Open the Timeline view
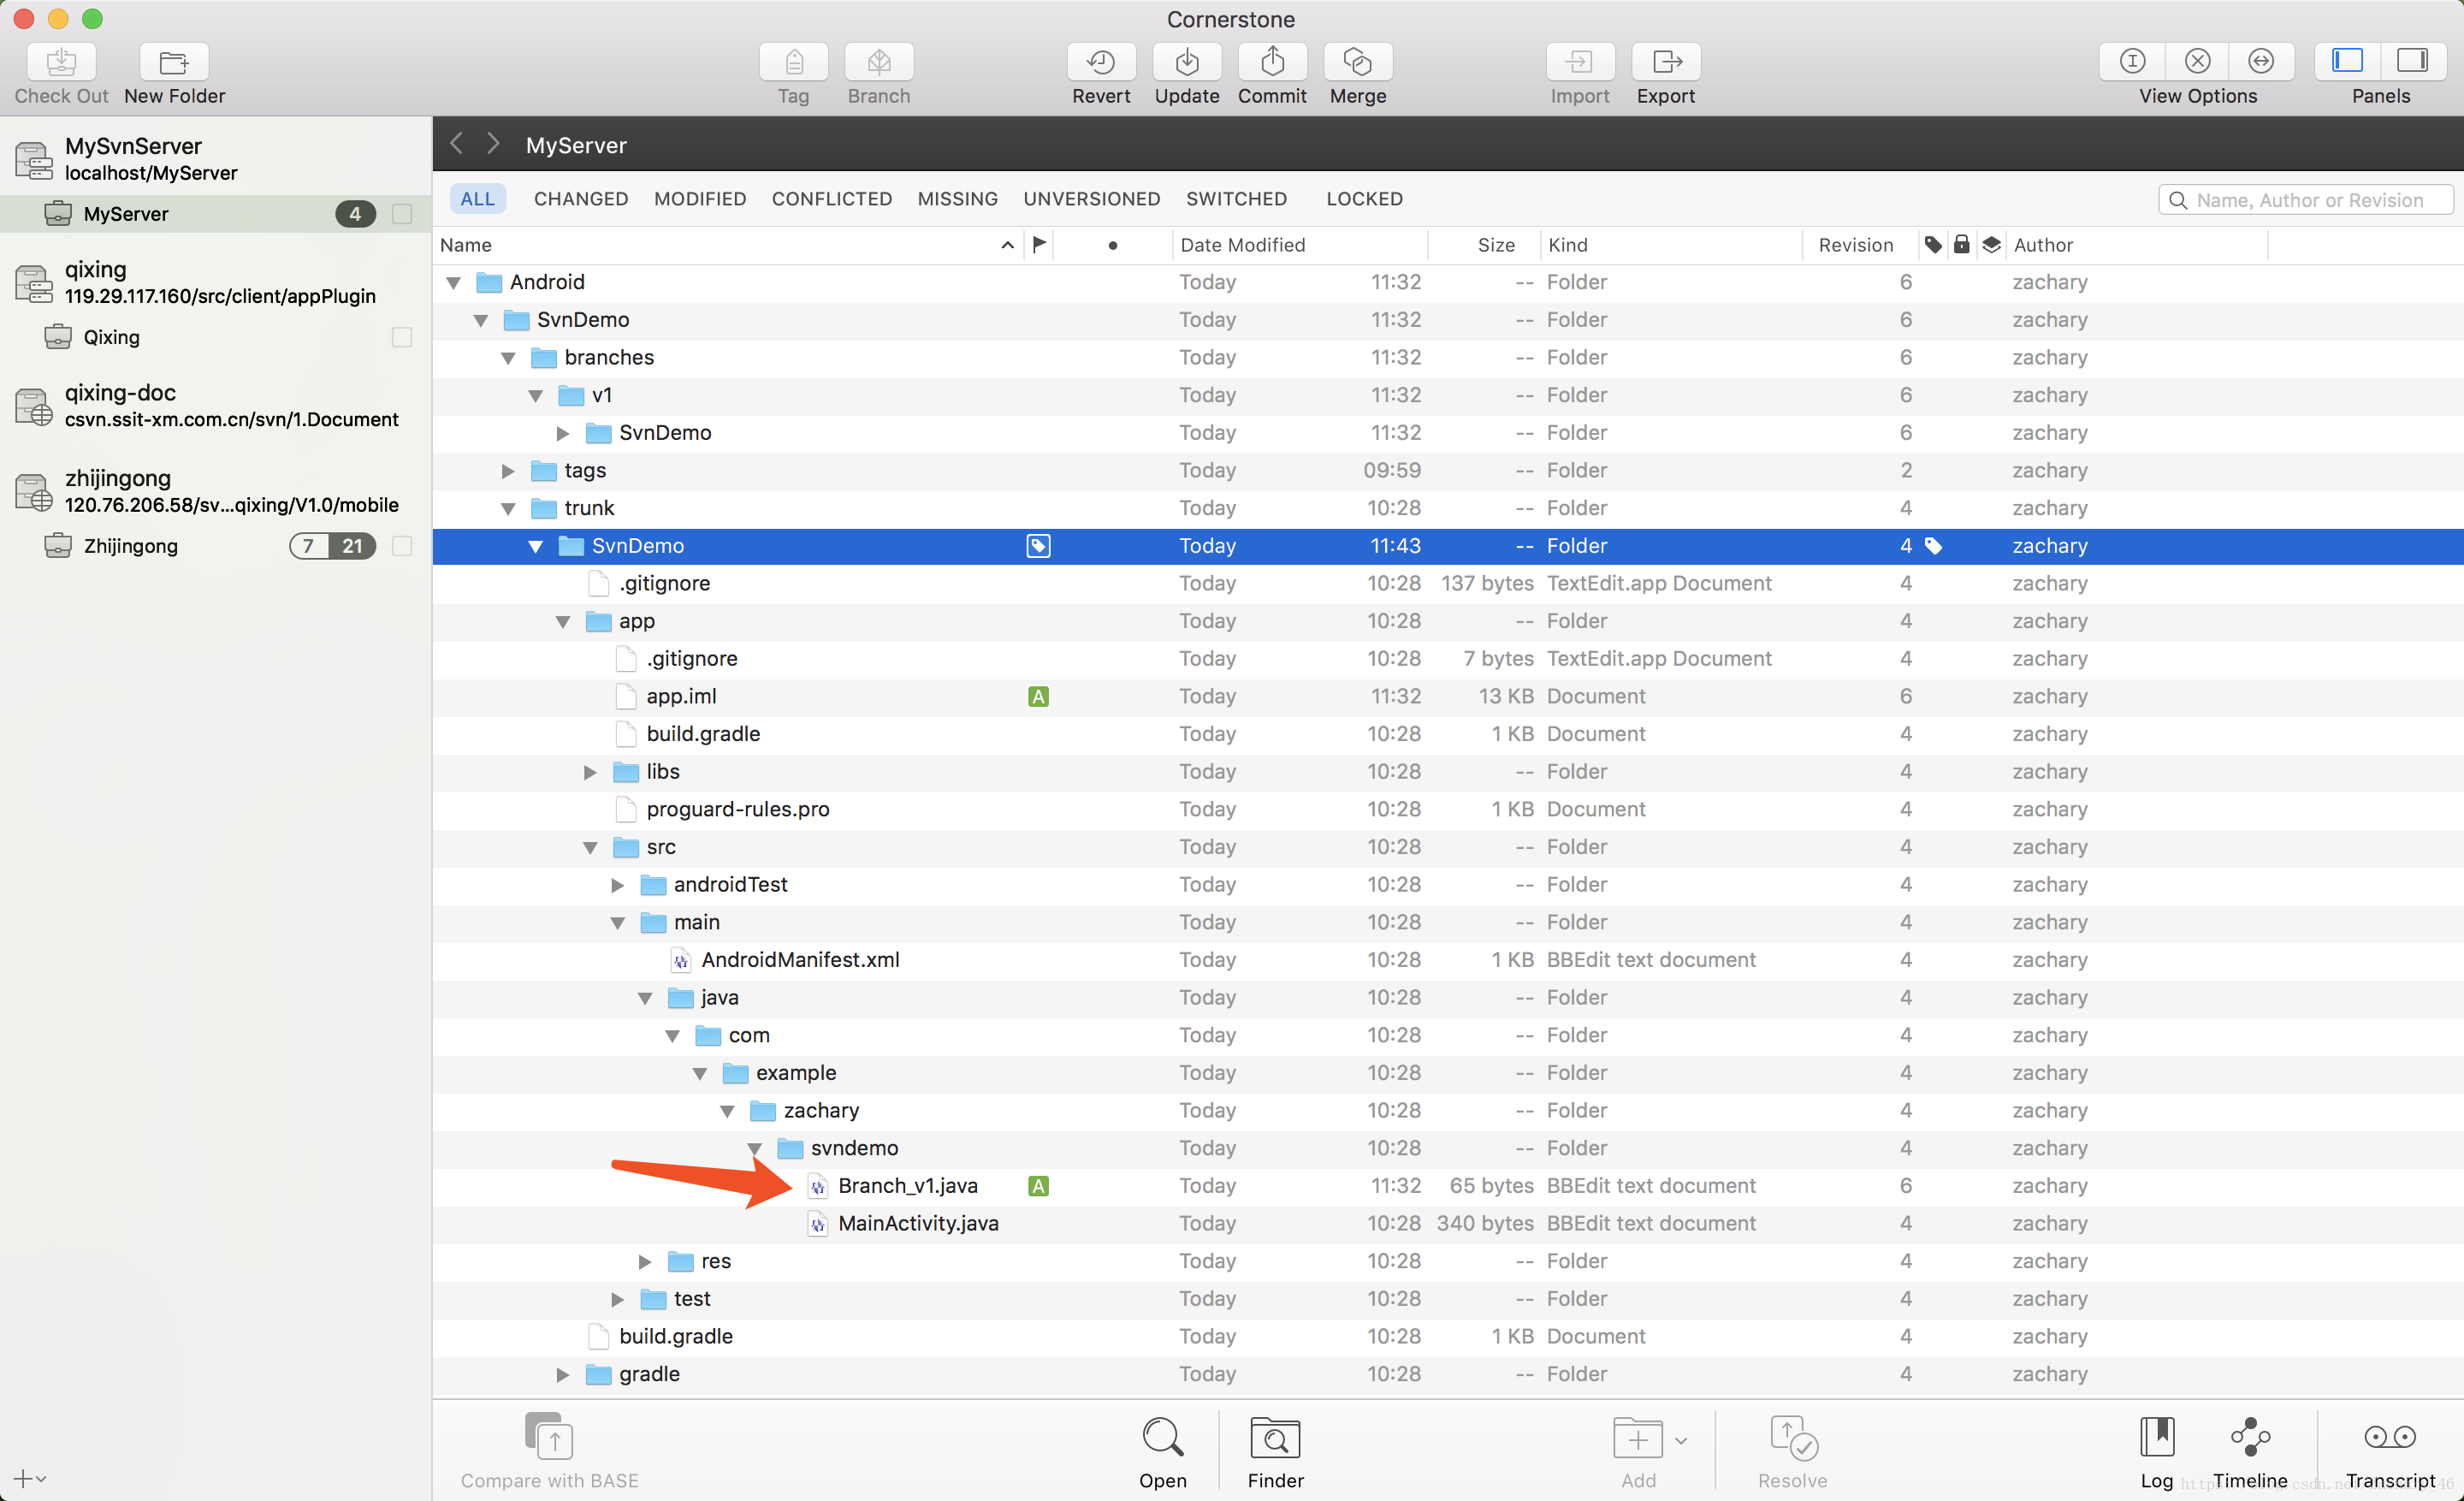Viewport: 2464px width, 1501px height. click(2250, 1437)
